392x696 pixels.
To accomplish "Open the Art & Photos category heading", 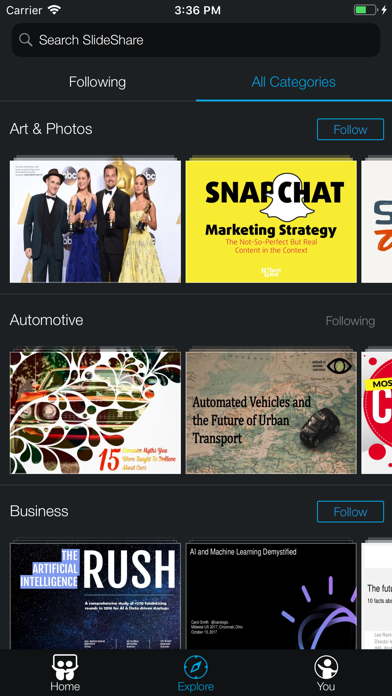I will click(x=51, y=129).
